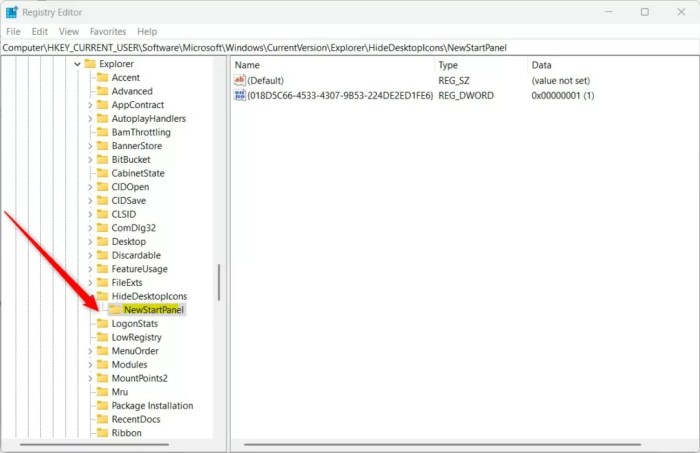Select the BitBucket key label

131,160
